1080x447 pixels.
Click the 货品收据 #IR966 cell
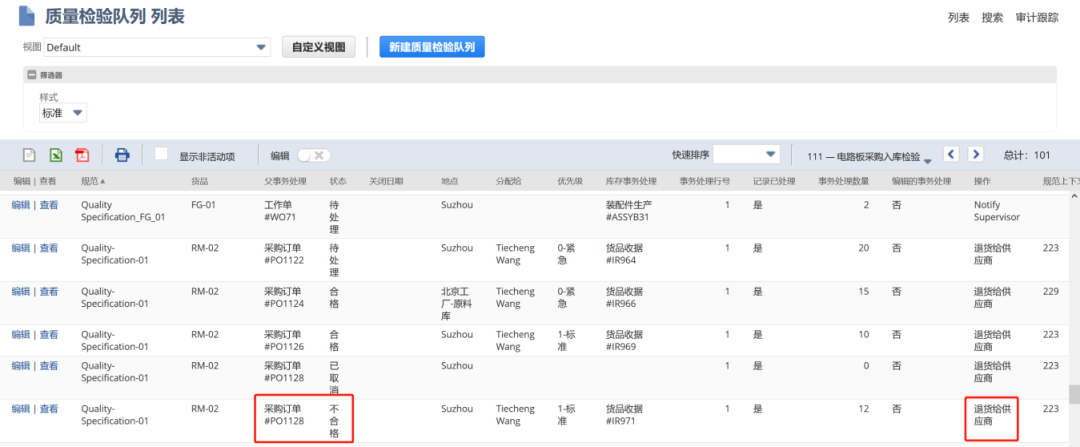[624, 298]
